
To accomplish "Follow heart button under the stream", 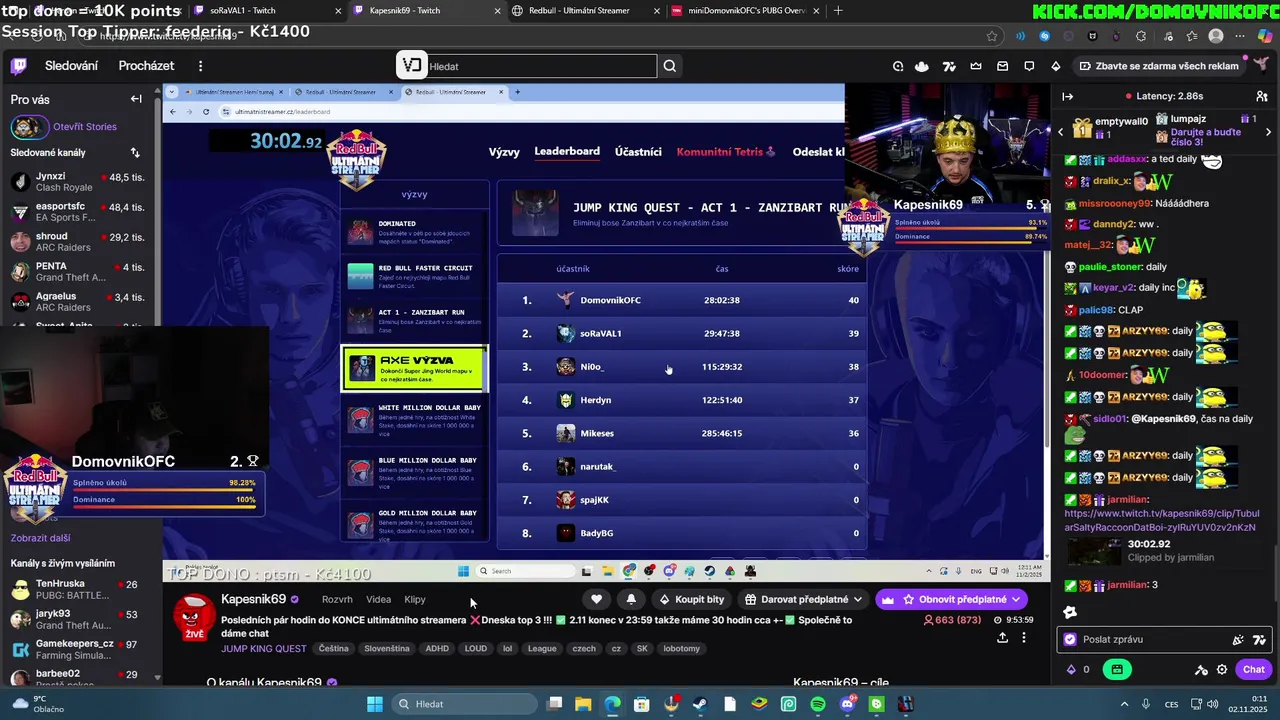I will pyautogui.click(x=597, y=599).
